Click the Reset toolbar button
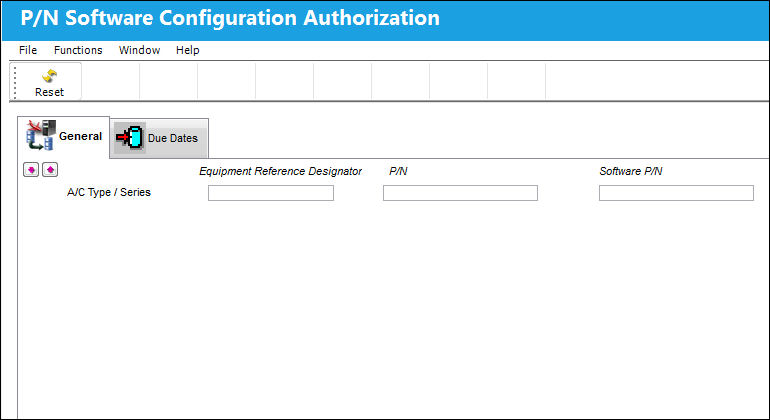The image size is (770, 420). [49, 82]
